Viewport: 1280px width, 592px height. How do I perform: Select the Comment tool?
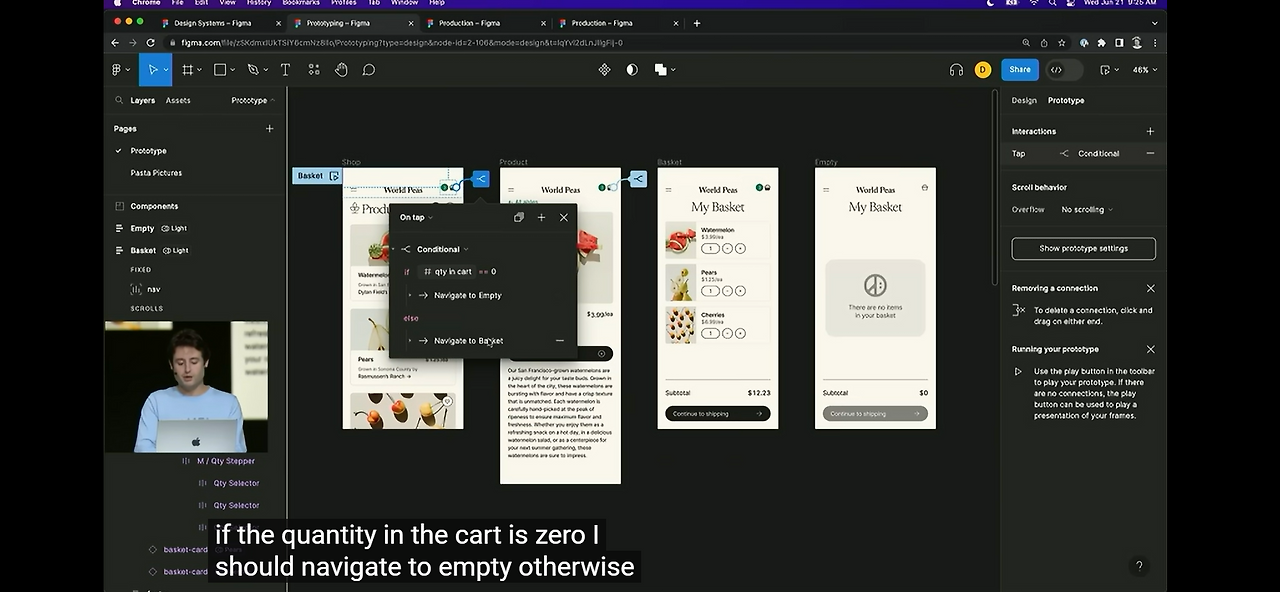(369, 70)
